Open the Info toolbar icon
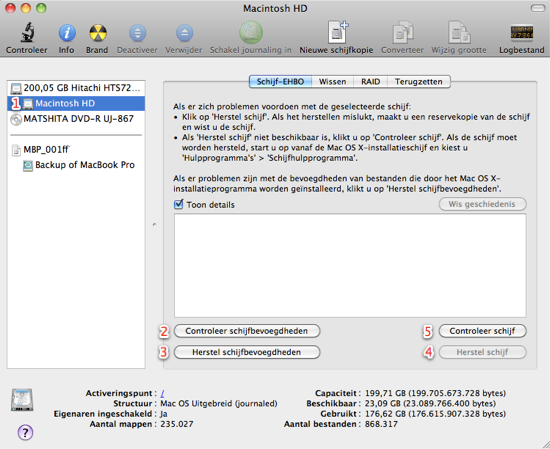550x449 pixels. point(67,33)
